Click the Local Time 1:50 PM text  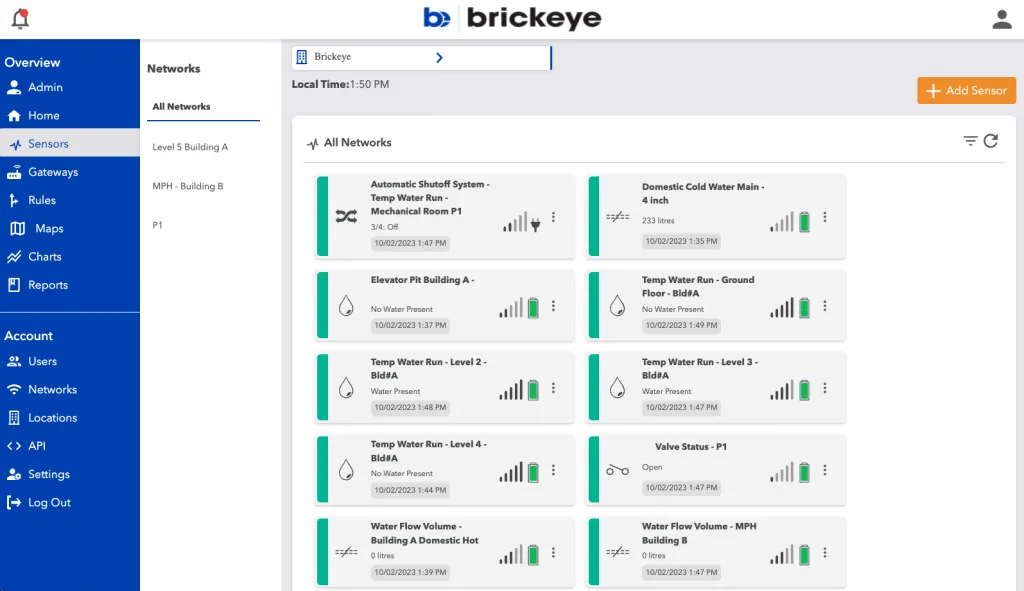point(340,84)
